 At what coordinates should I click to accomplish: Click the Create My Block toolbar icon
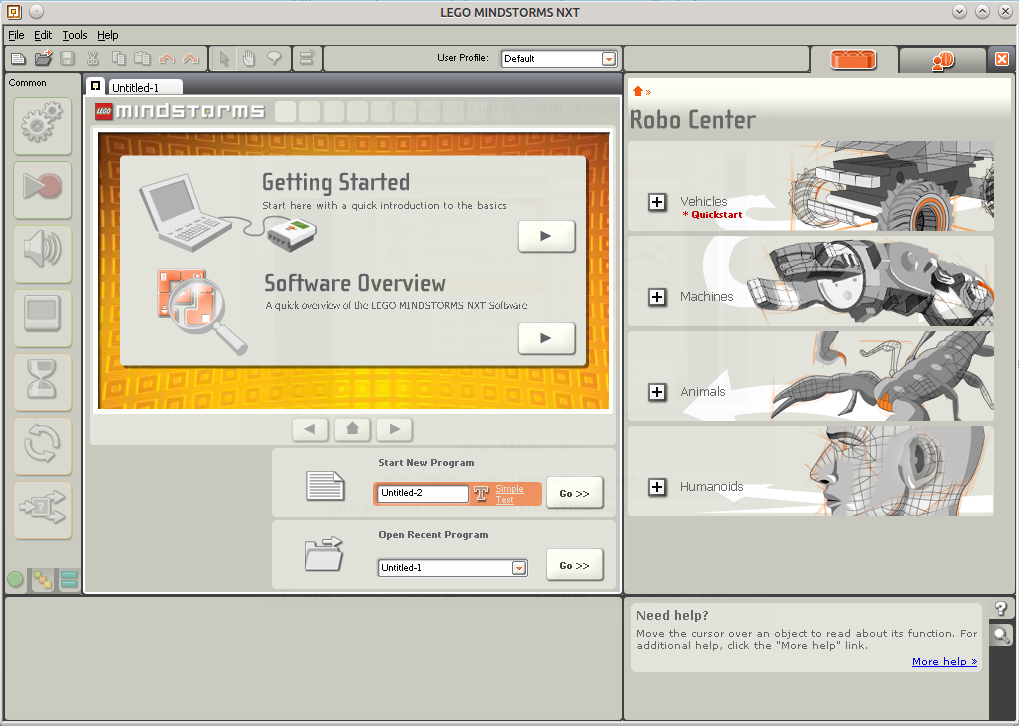[x=307, y=58]
